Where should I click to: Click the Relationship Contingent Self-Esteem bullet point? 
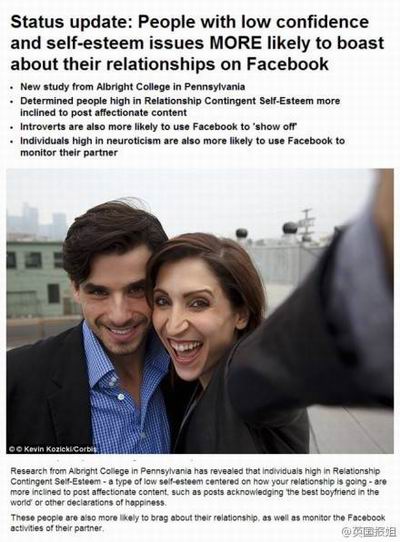pyautogui.click(x=180, y=106)
